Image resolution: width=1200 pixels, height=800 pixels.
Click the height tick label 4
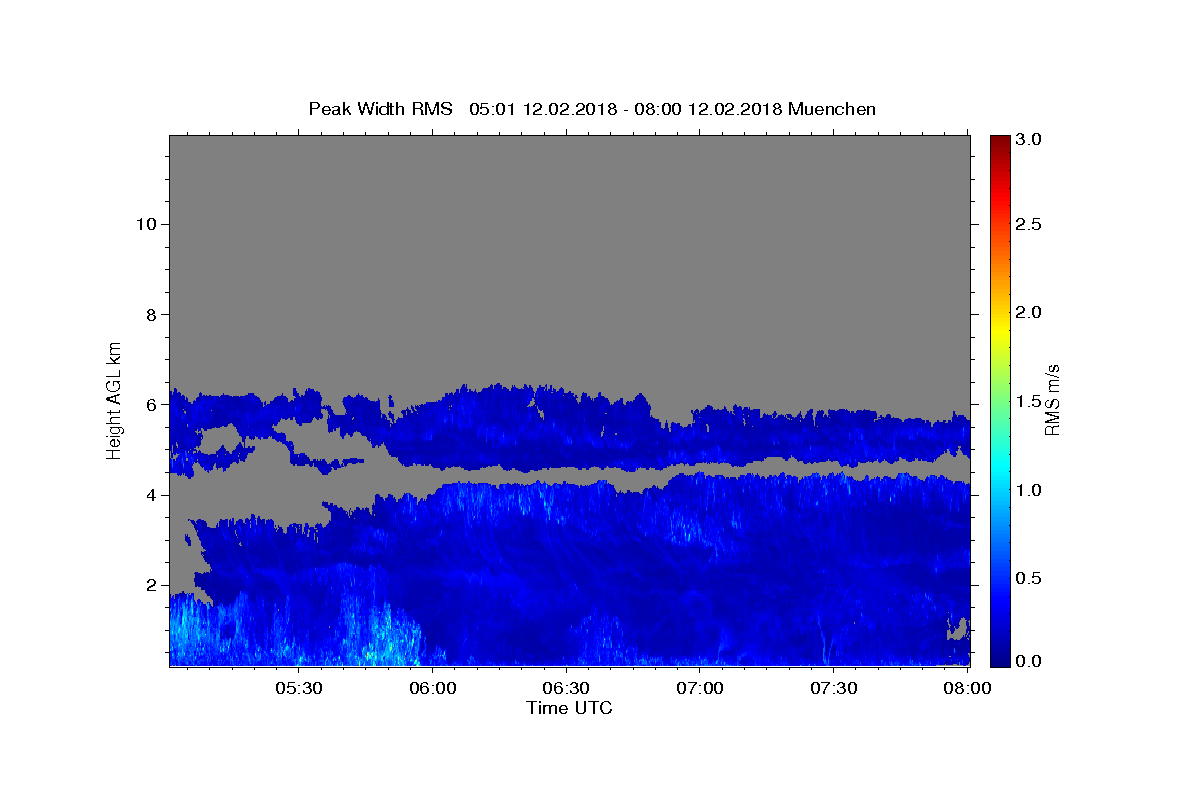pos(151,495)
